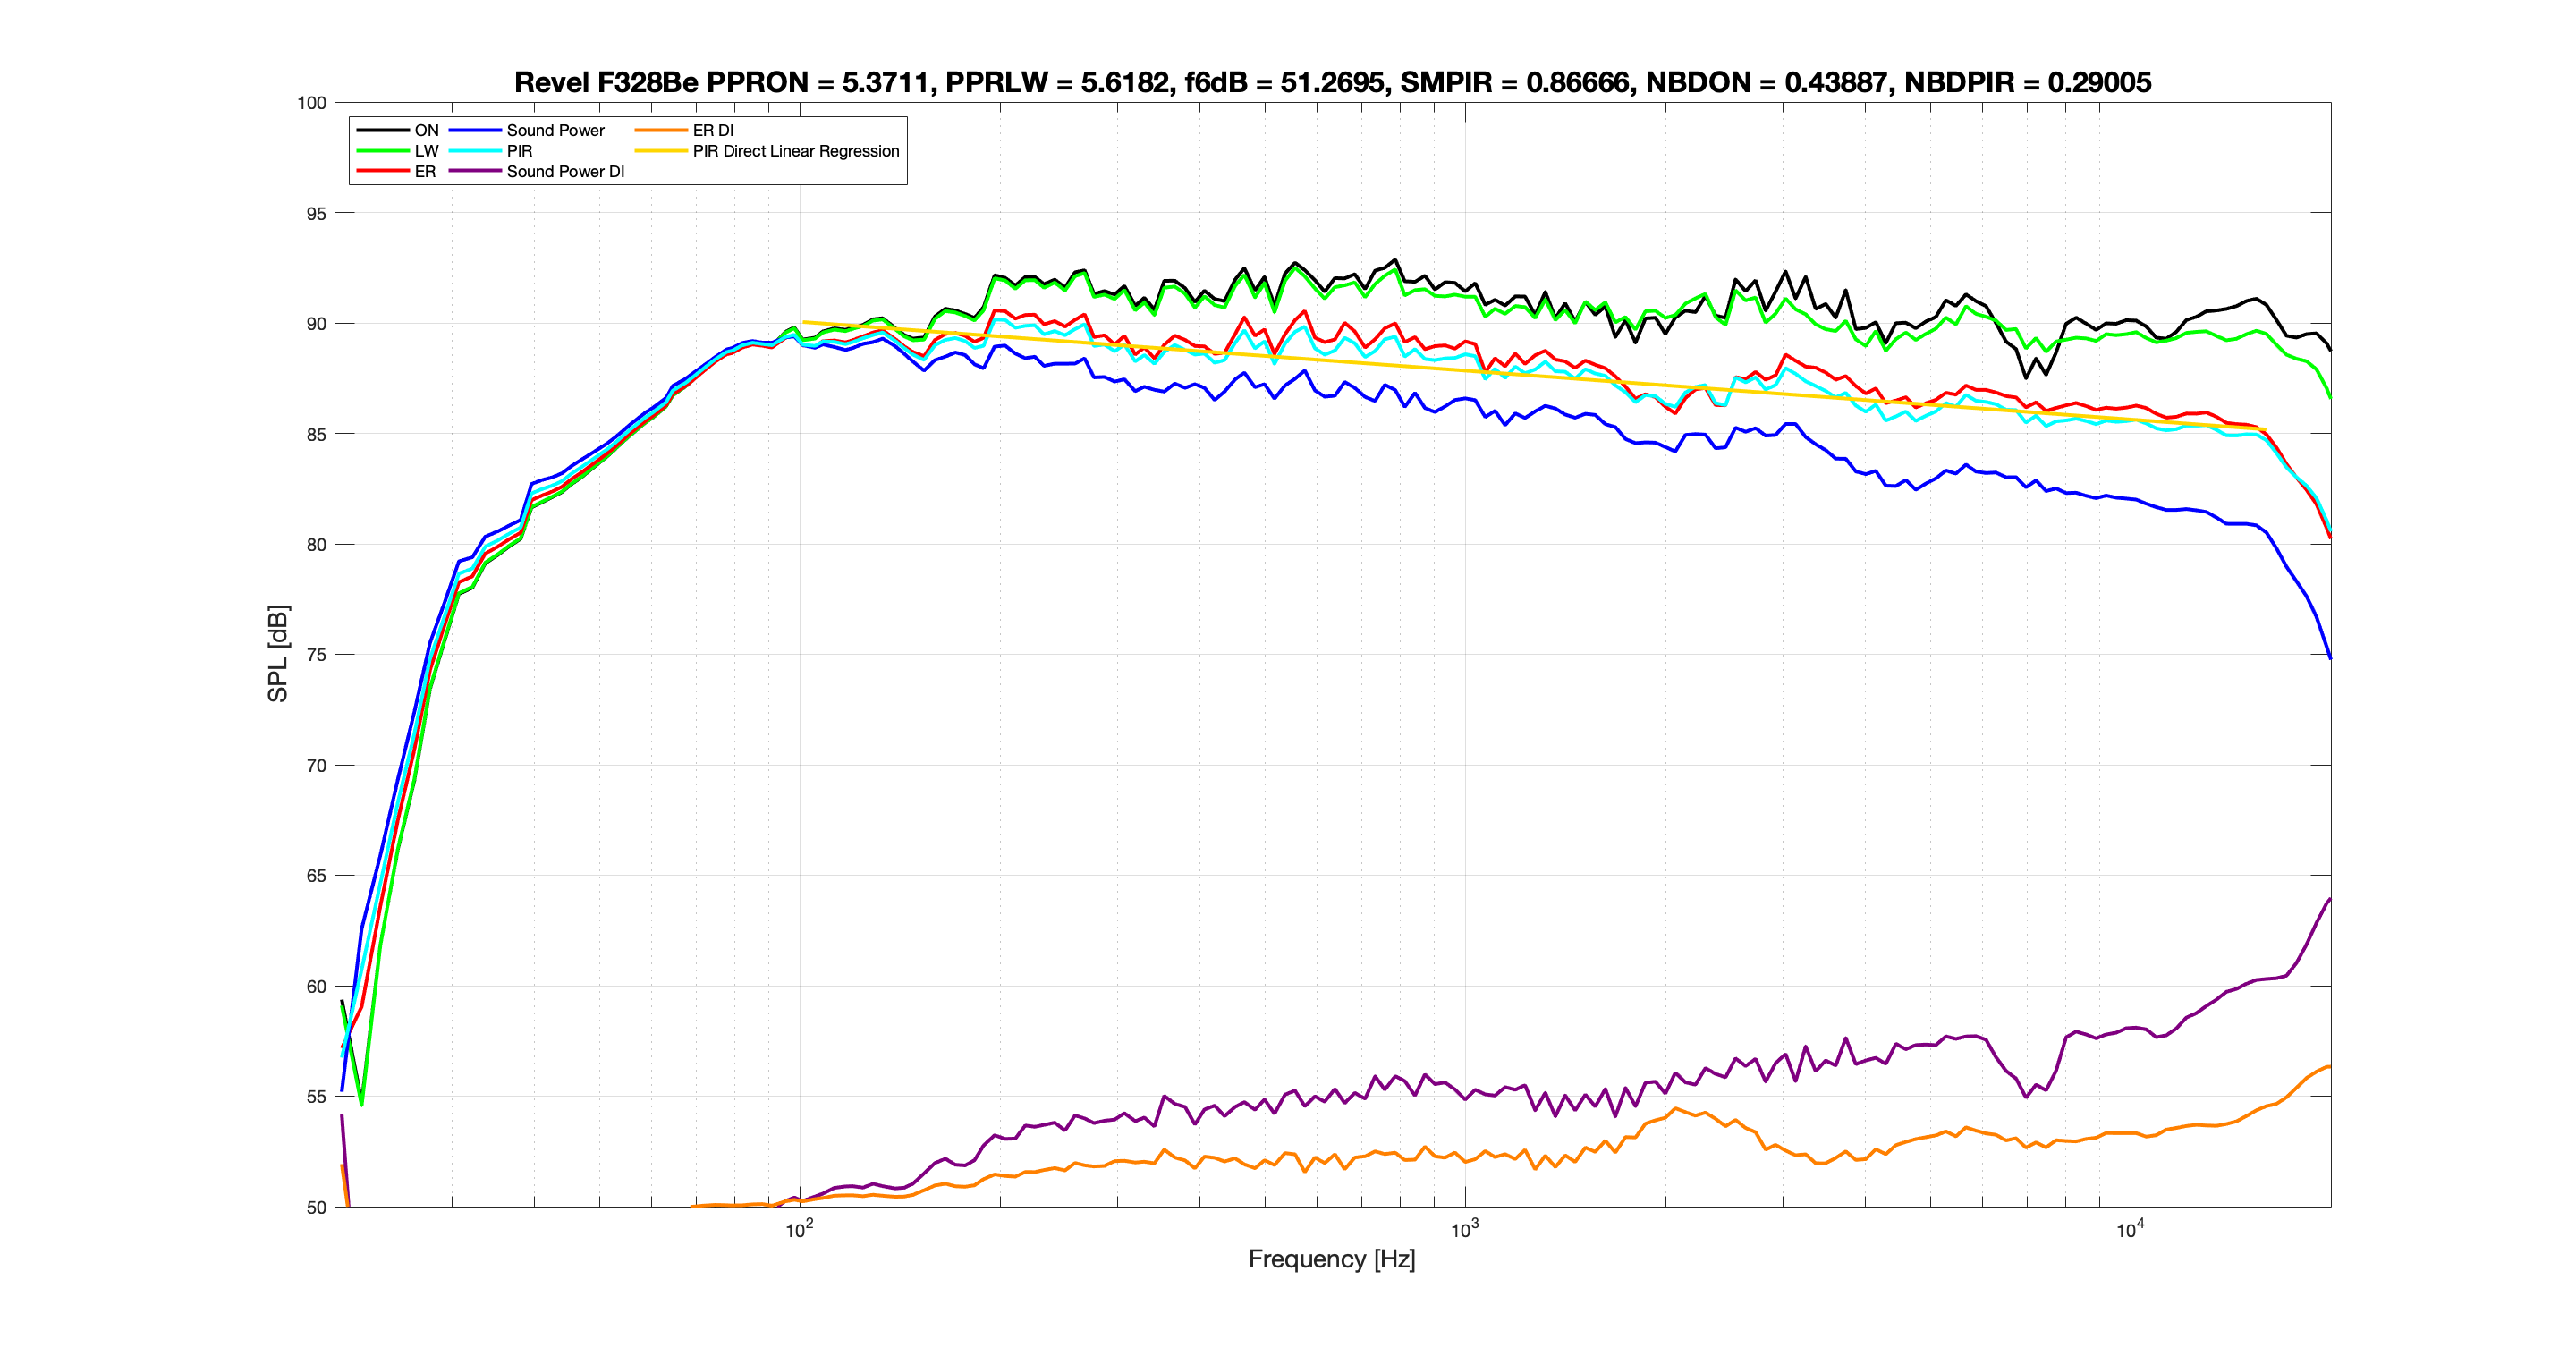Screen dimensions: 2576x1356
Task: Click the 70 y-axis tick label
Action: pyautogui.click(x=316, y=766)
